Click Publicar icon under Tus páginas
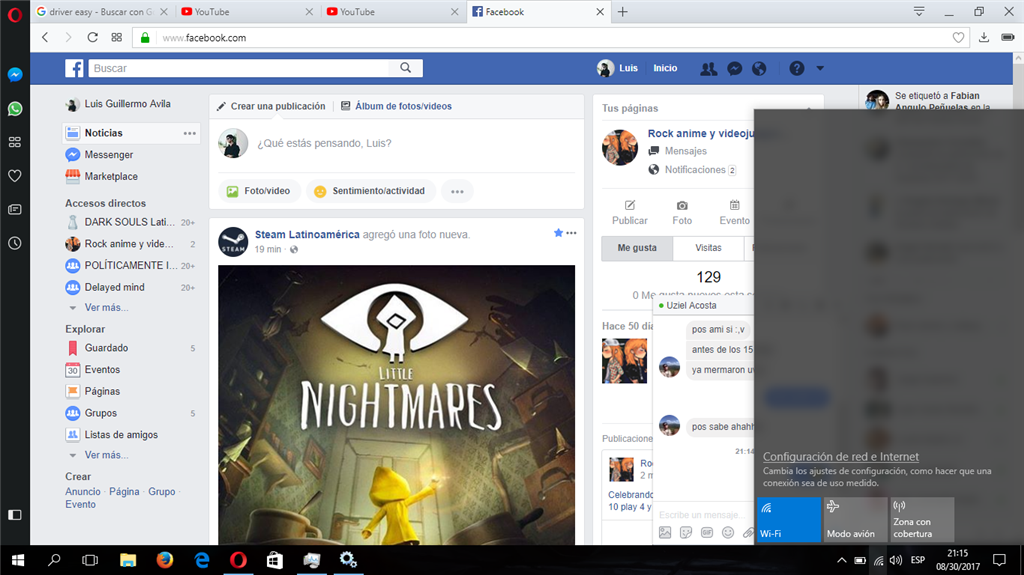Image resolution: width=1024 pixels, height=575 pixels. point(630,213)
